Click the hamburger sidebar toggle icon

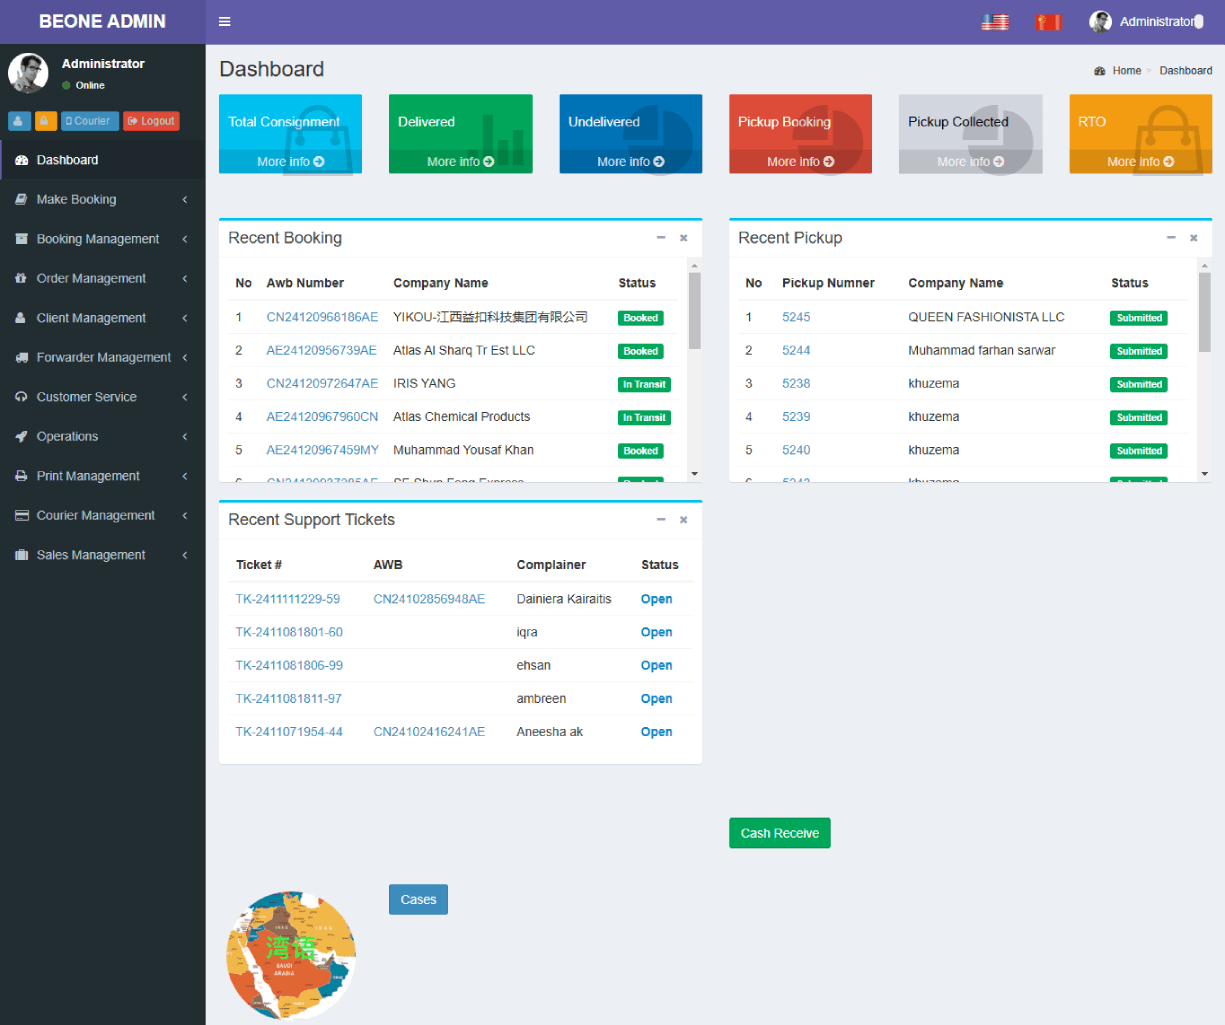[224, 22]
